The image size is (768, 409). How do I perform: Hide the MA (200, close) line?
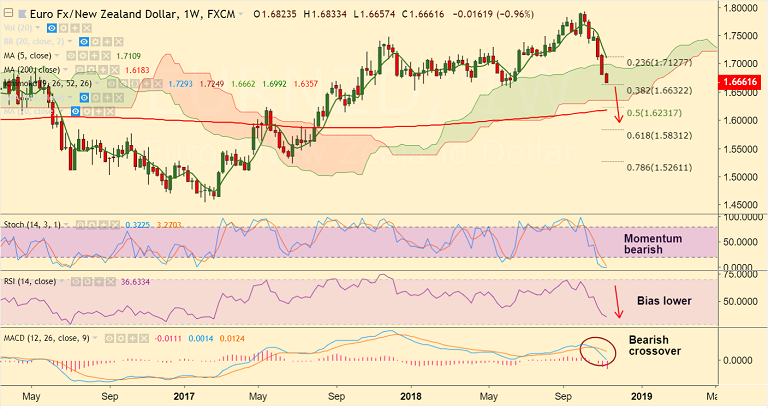point(80,70)
